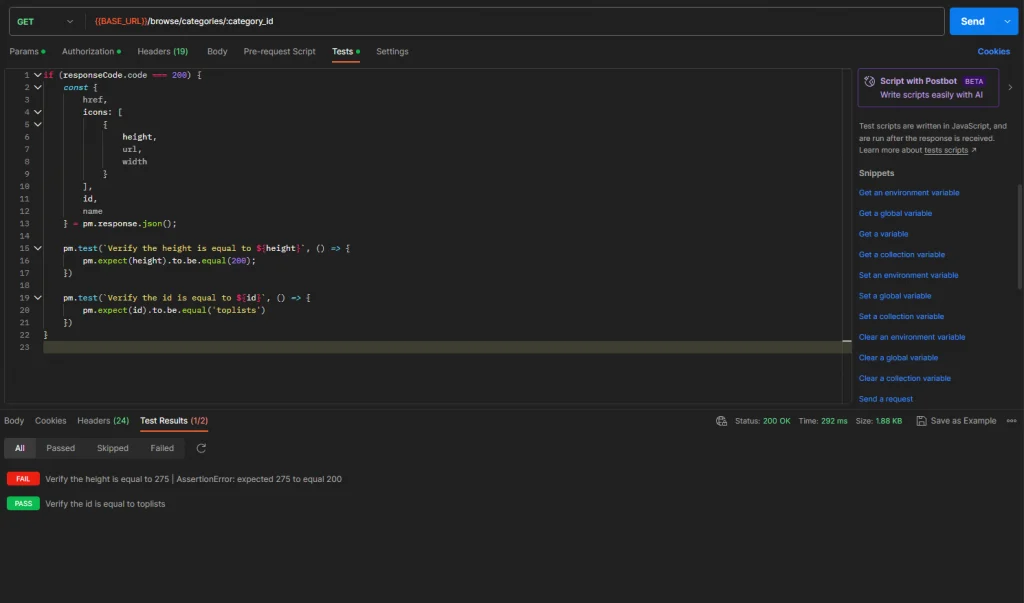
Task: Open the response Body tab
Action: click(14, 421)
